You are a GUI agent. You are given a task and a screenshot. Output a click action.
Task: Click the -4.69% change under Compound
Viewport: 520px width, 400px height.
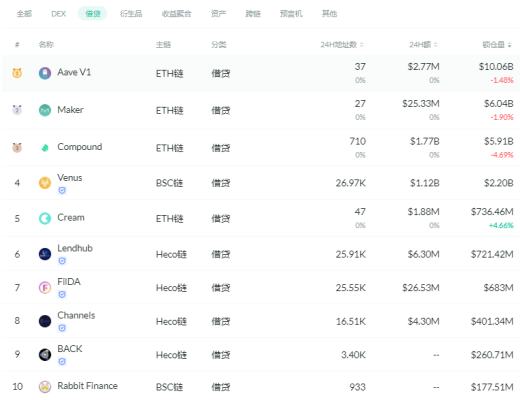502,155
